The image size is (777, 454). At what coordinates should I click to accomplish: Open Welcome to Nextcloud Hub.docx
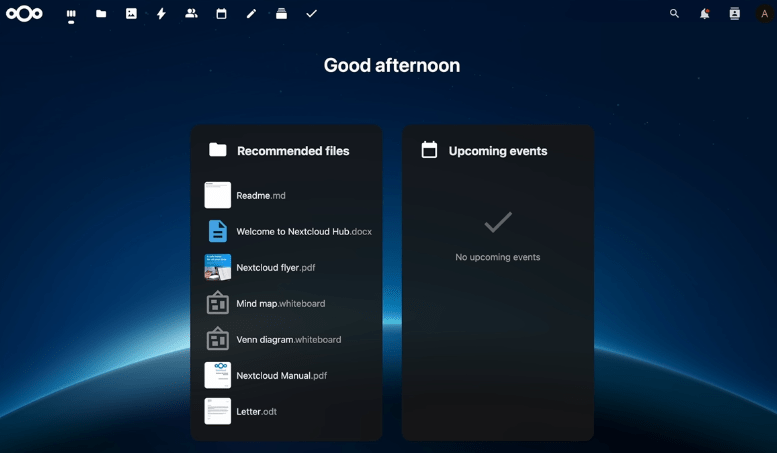tap(303, 232)
